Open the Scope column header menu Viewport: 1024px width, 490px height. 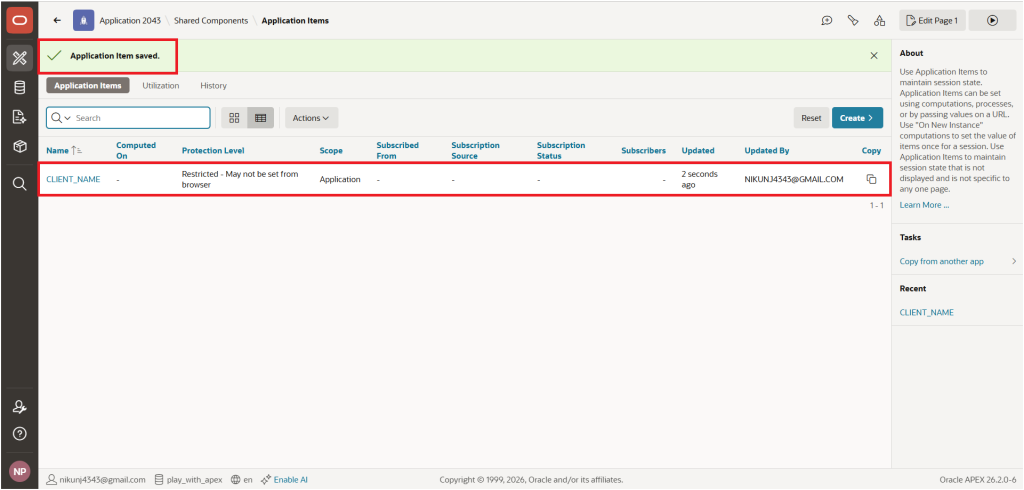pos(331,150)
